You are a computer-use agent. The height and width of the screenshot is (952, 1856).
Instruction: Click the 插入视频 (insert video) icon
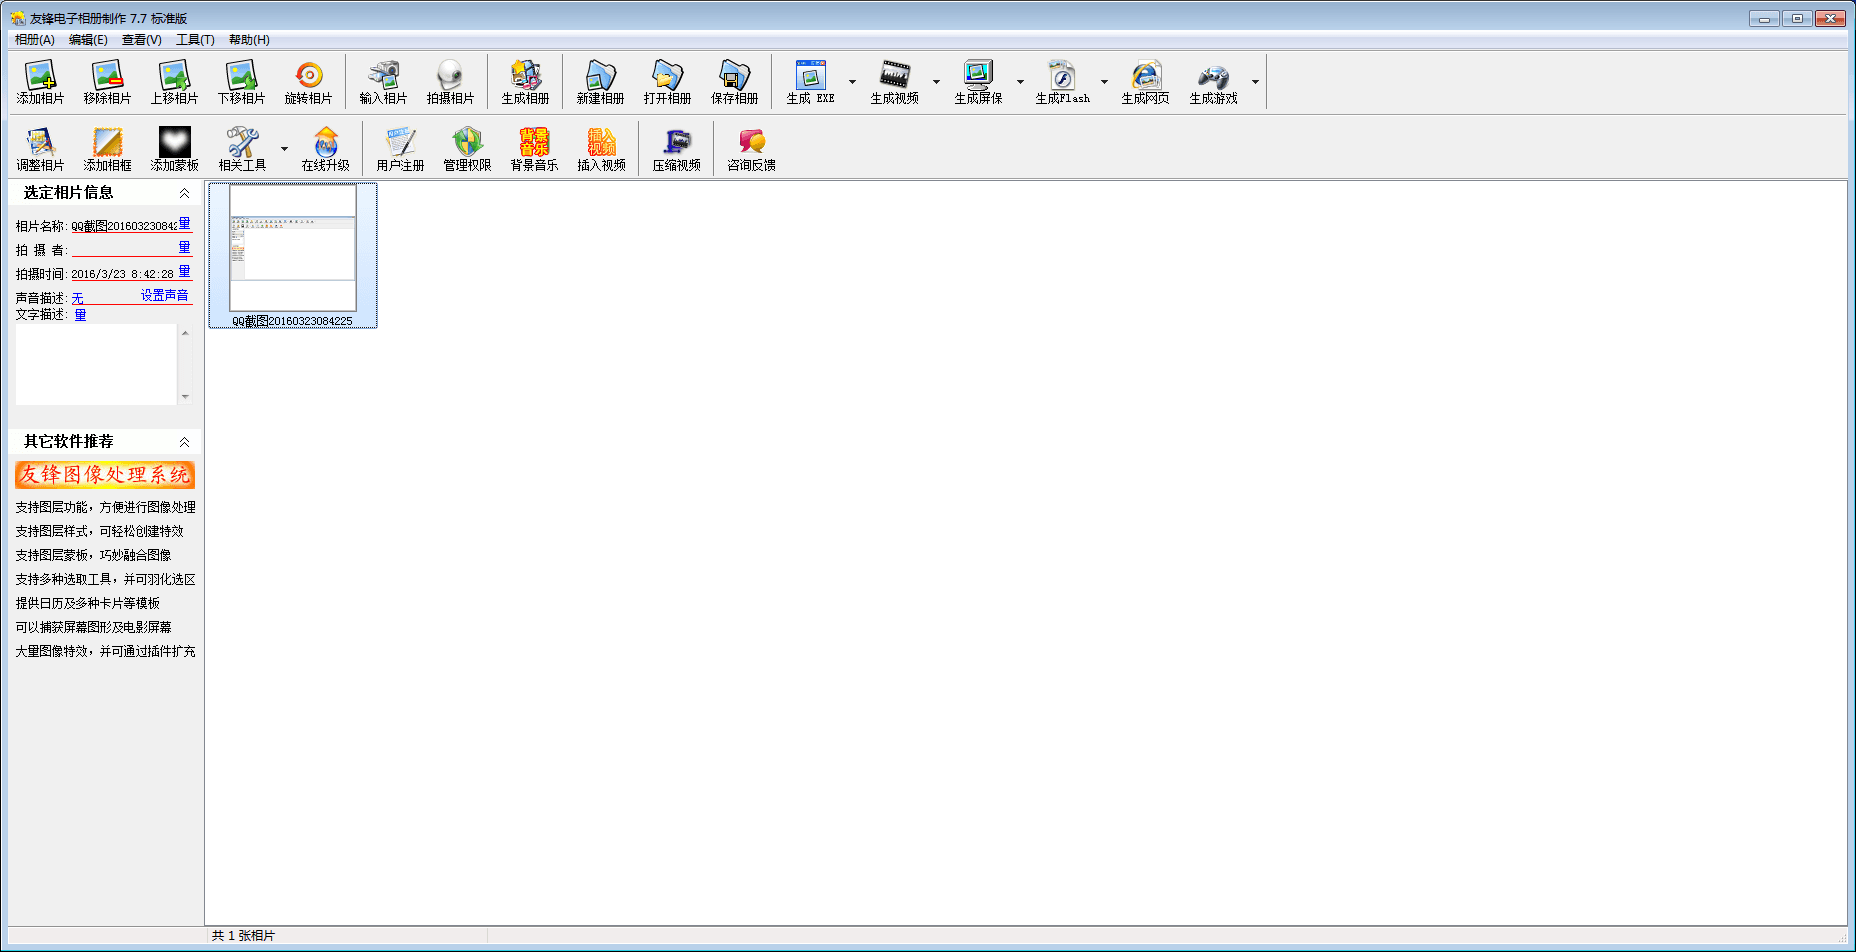(x=601, y=149)
